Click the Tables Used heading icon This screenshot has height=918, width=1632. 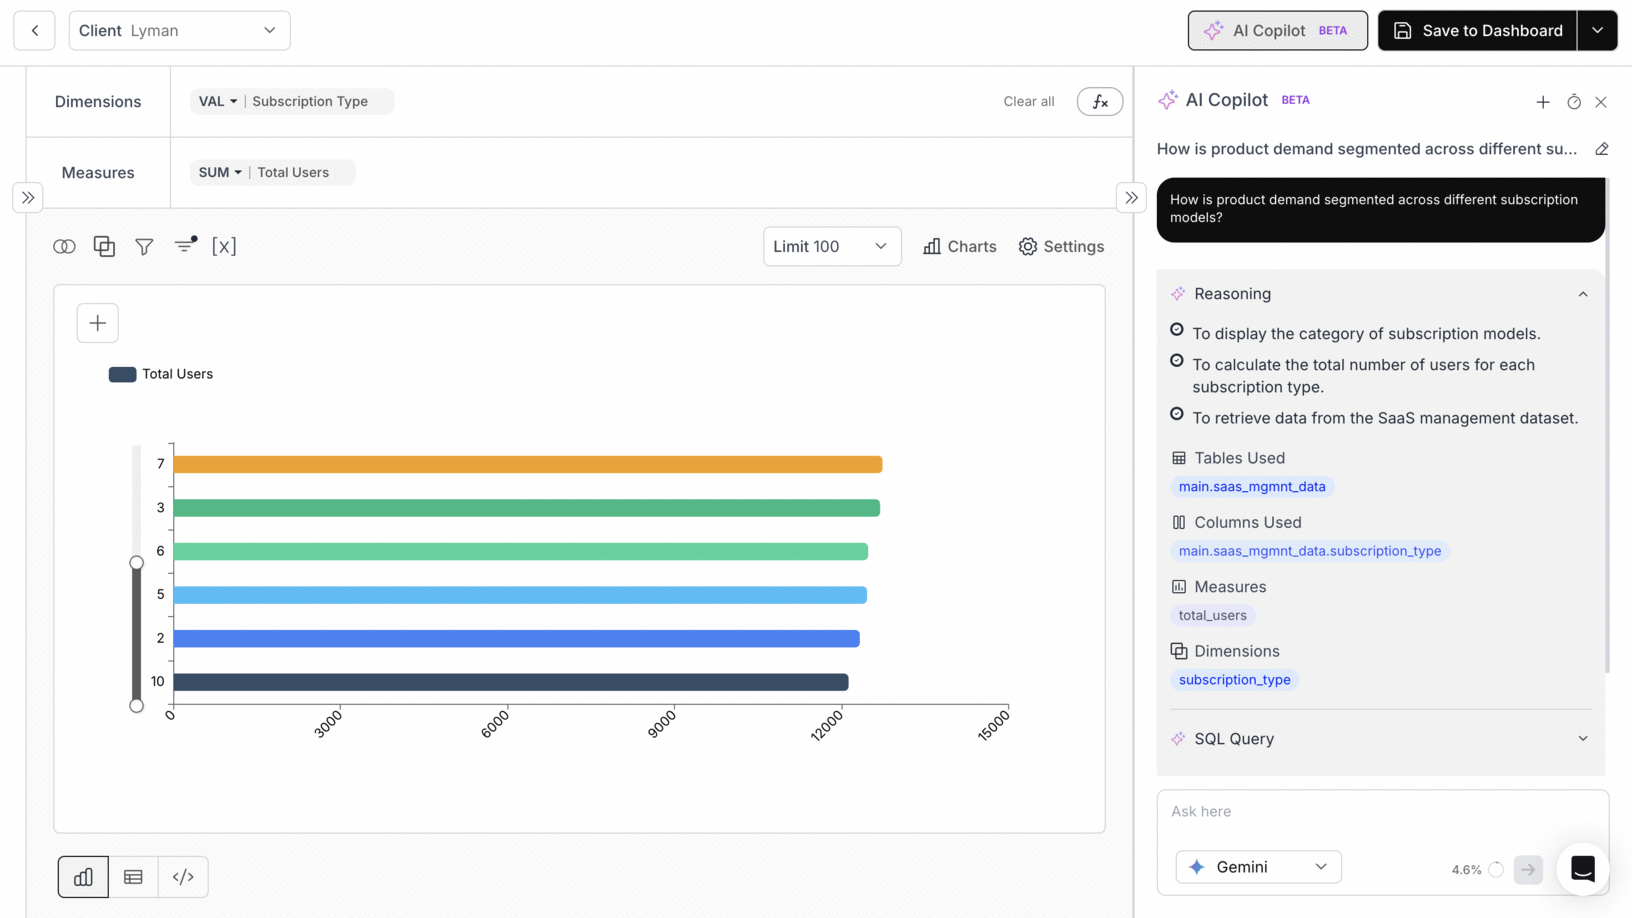point(1179,458)
